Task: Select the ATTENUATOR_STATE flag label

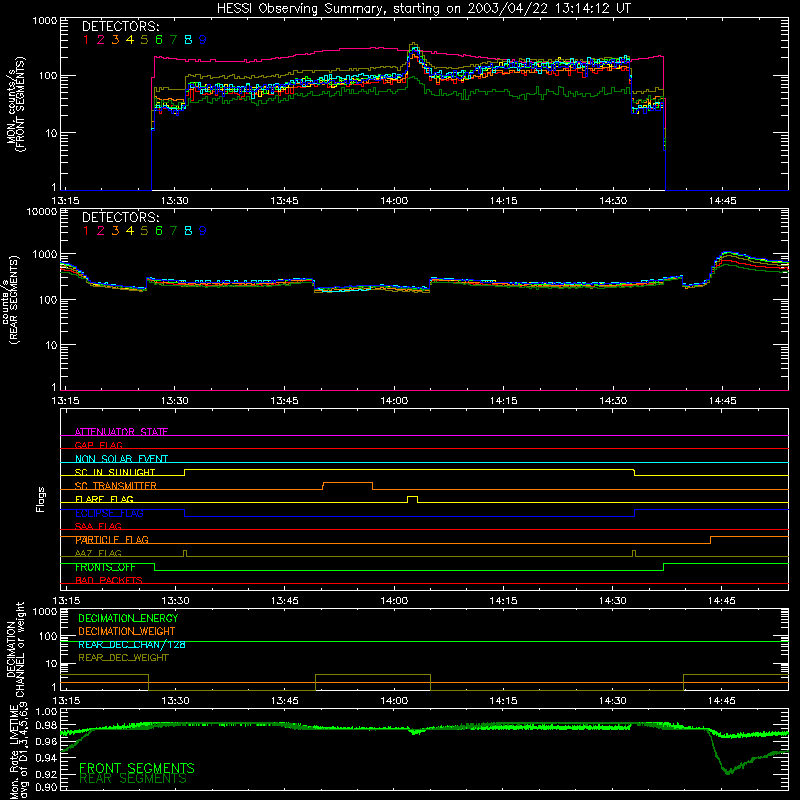Action: [121, 432]
